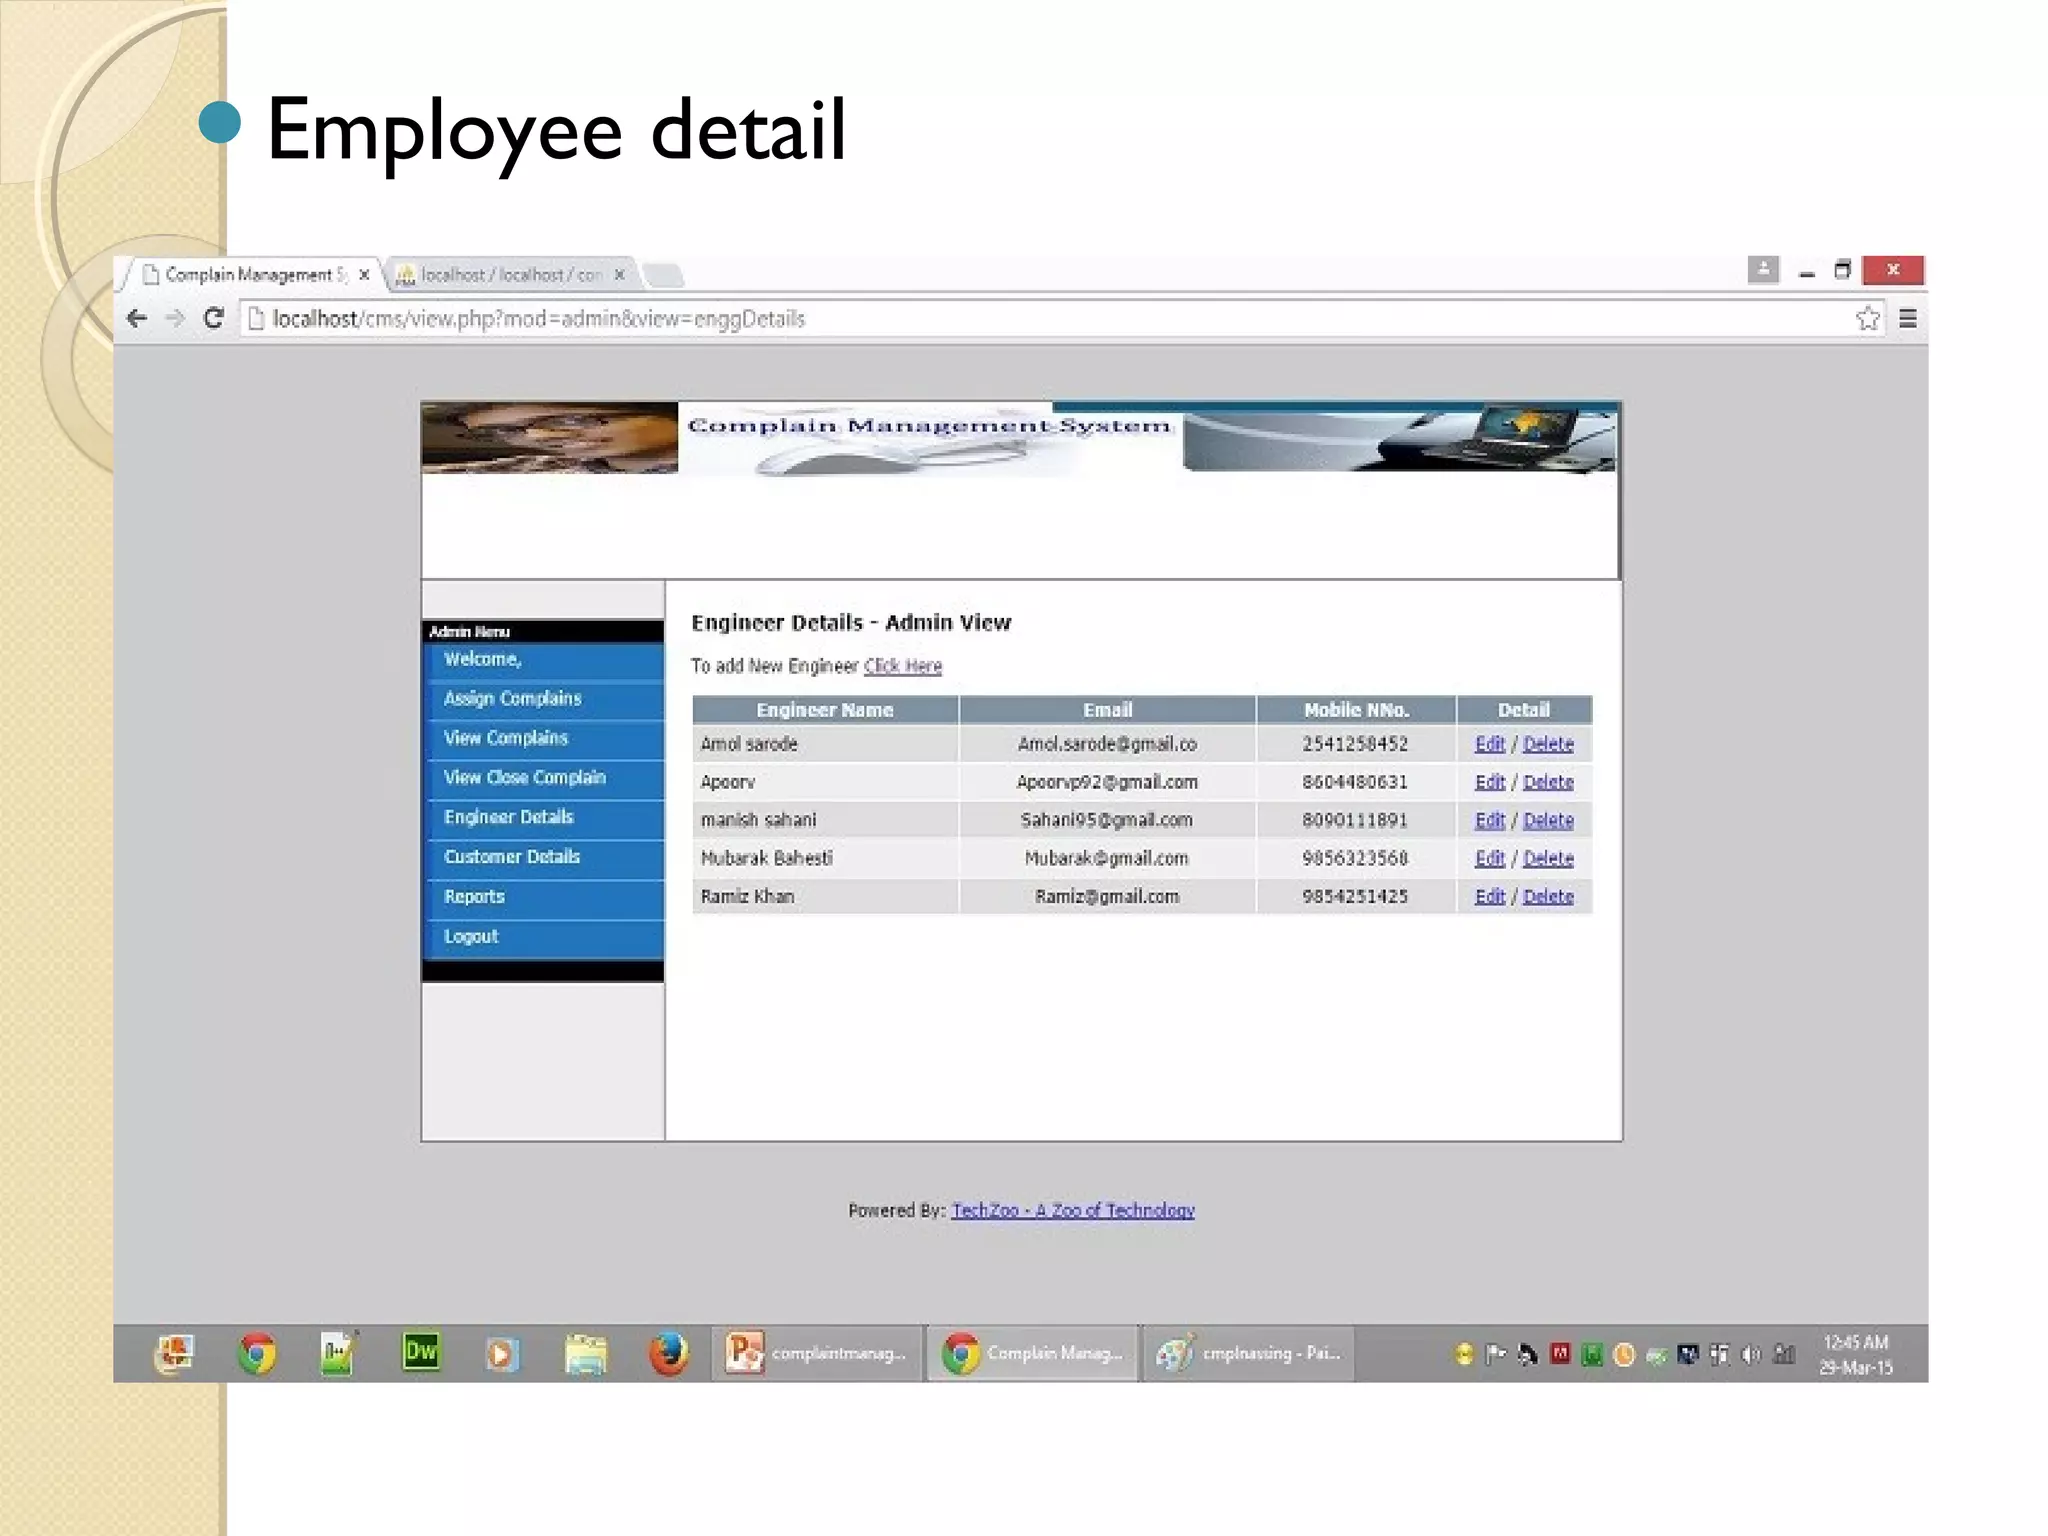Edit Apoorv's record

pos(1489,783)
